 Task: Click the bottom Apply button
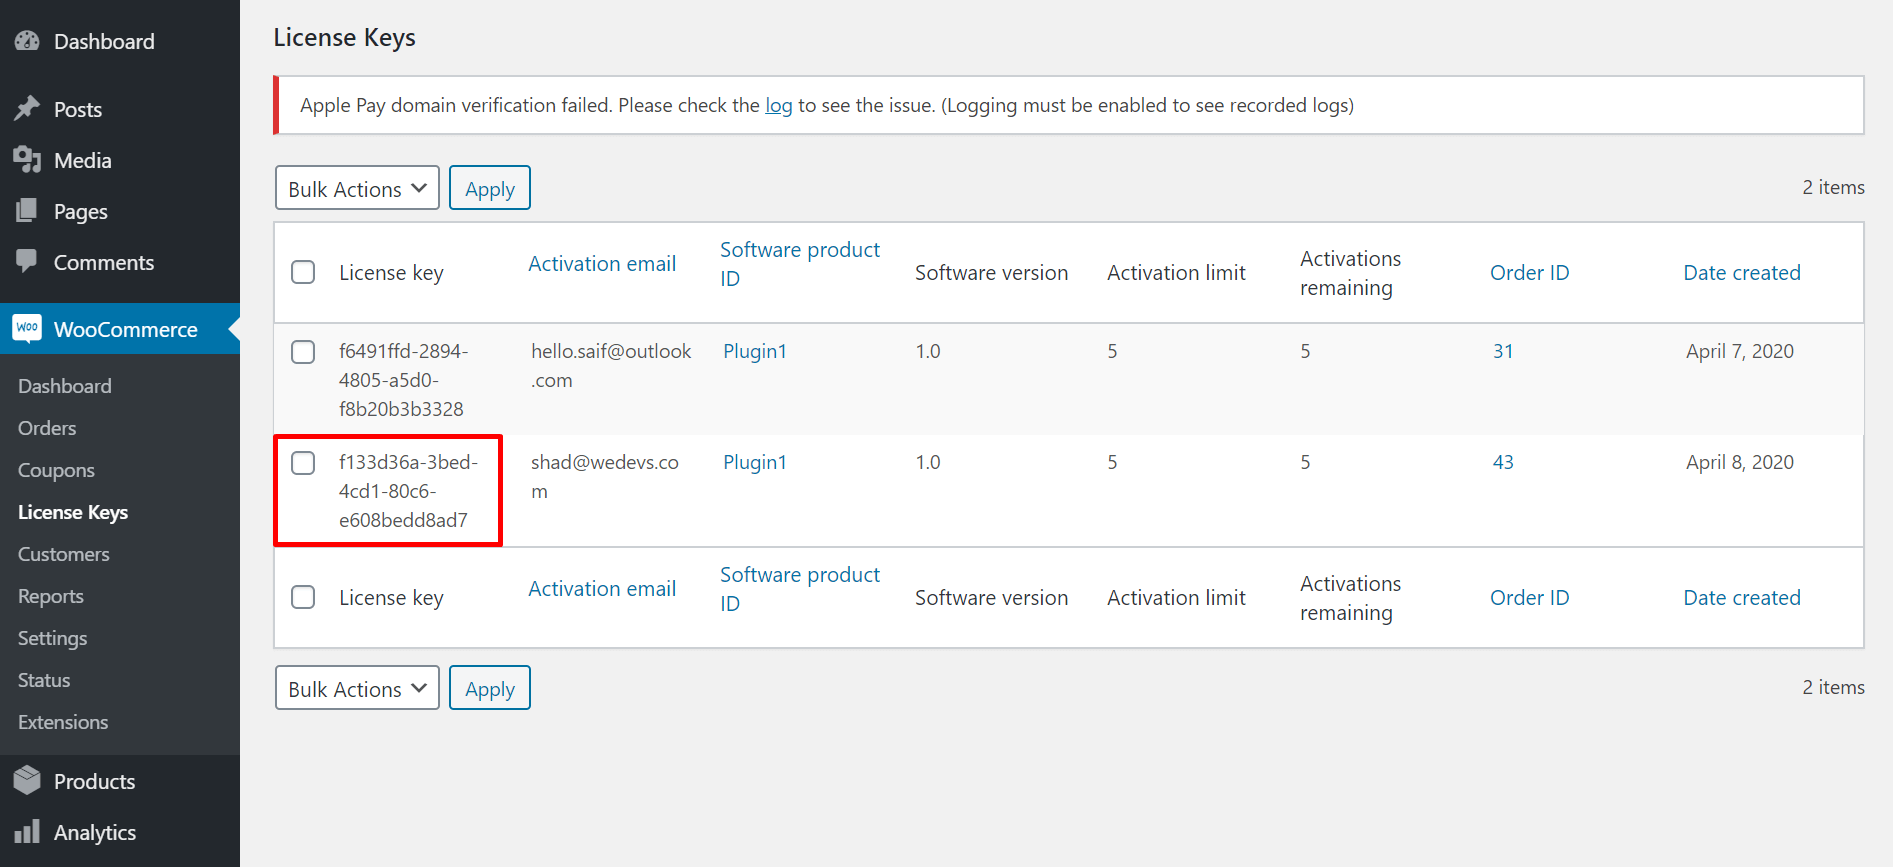click(x=490, y=688)
